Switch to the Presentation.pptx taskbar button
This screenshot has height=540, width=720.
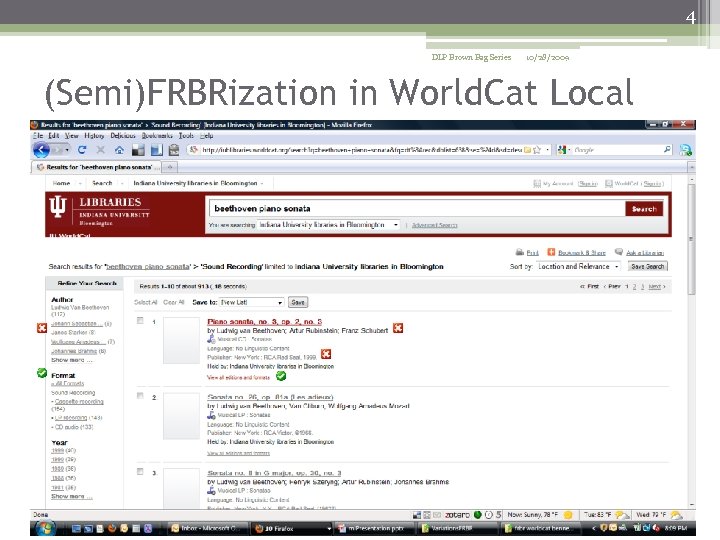tap(374, 529)
